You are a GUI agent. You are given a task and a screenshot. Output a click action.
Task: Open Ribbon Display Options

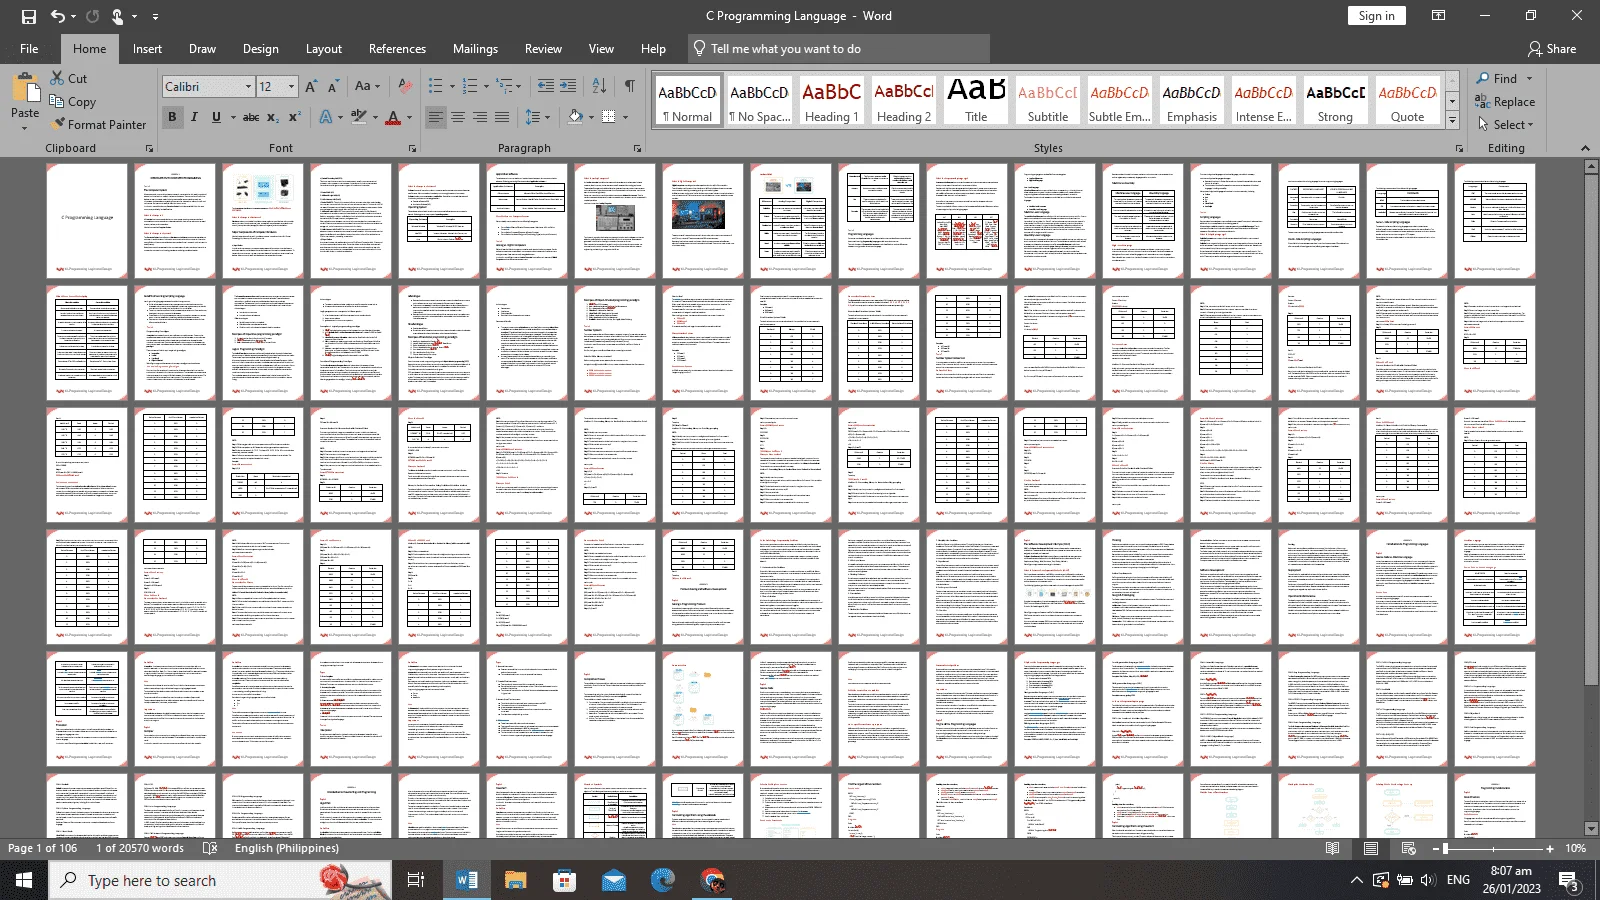(x=1438, y=16)
